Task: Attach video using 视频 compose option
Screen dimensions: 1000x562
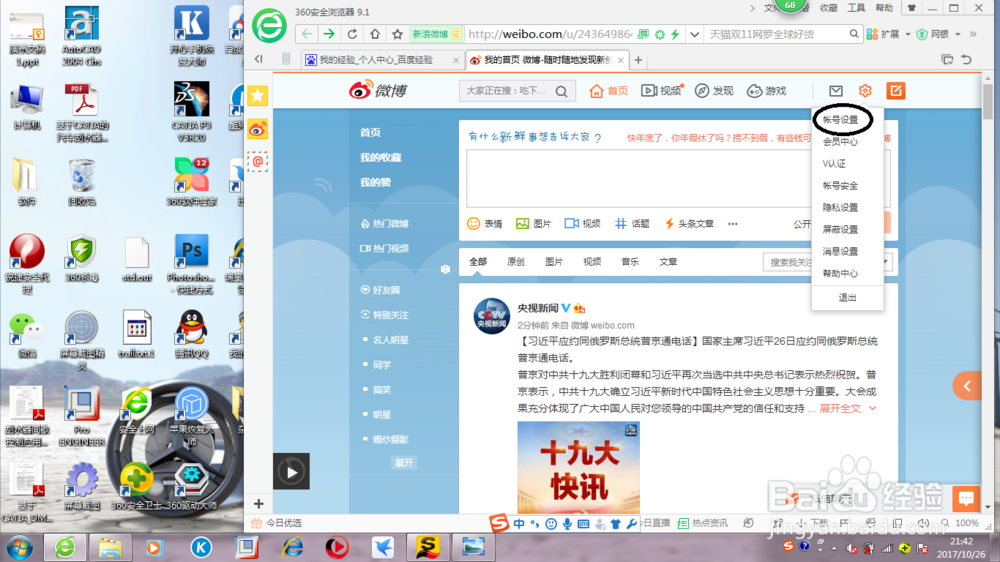Action: pyautogui.click(x=582, y=223)
